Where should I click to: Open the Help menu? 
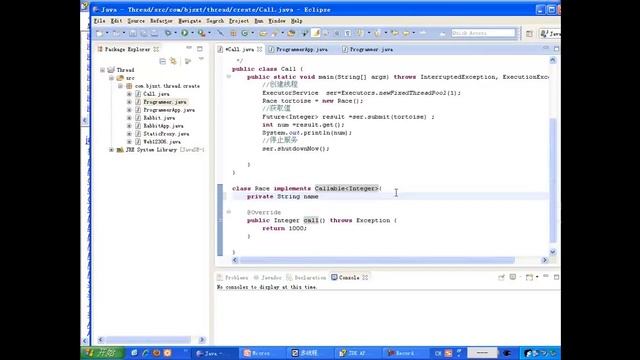coord(296,21)
